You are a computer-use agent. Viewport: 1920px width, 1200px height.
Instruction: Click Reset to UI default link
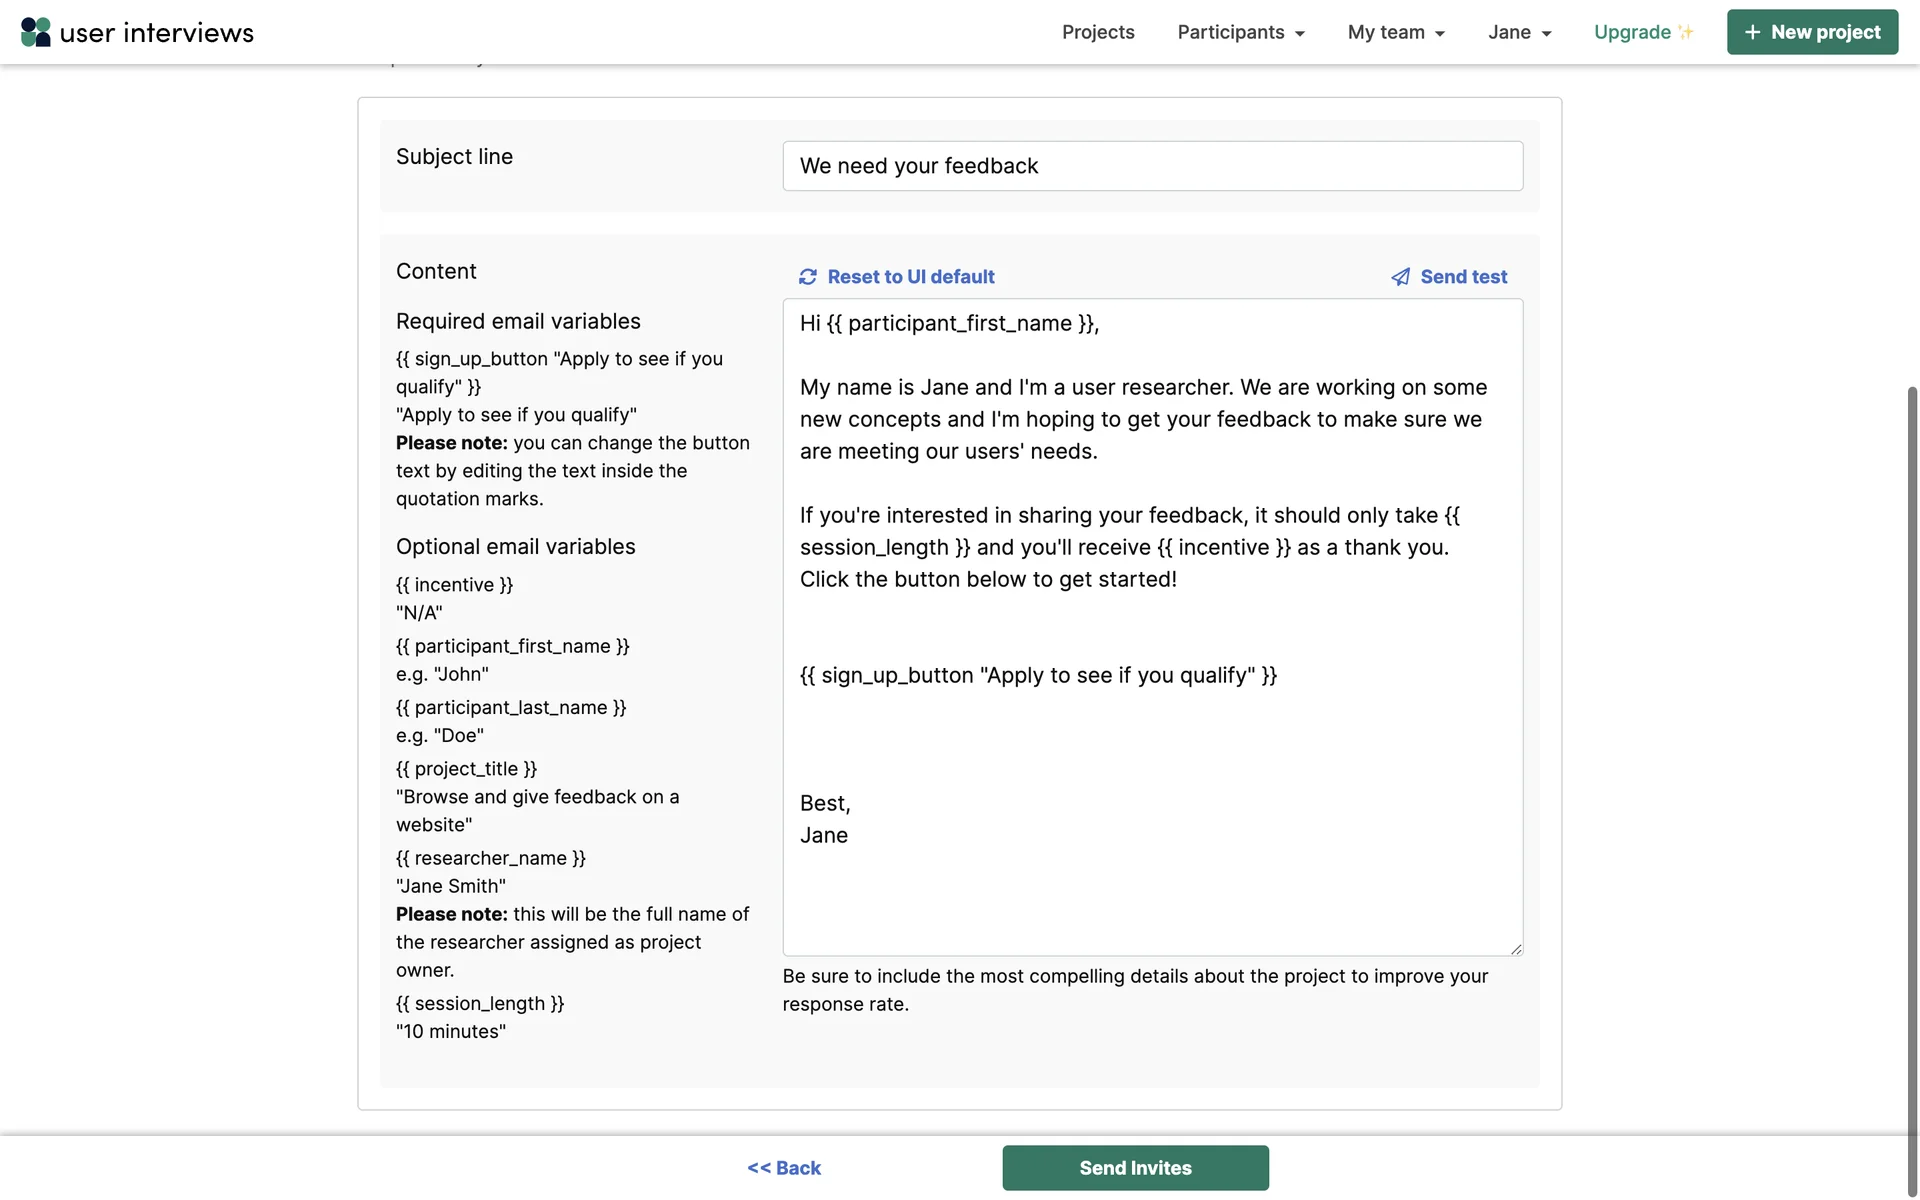[910, 277]
